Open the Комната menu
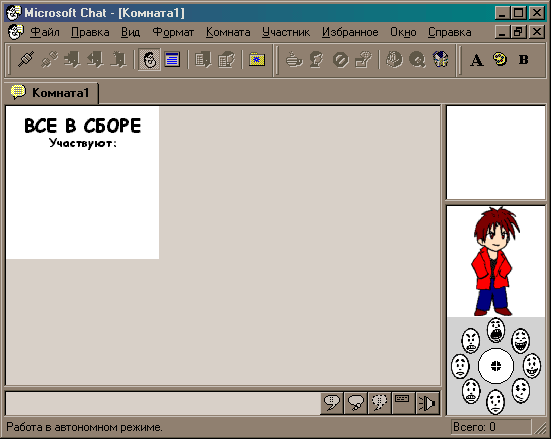Viewport: 551px width, 439px height. click(228, 32)
